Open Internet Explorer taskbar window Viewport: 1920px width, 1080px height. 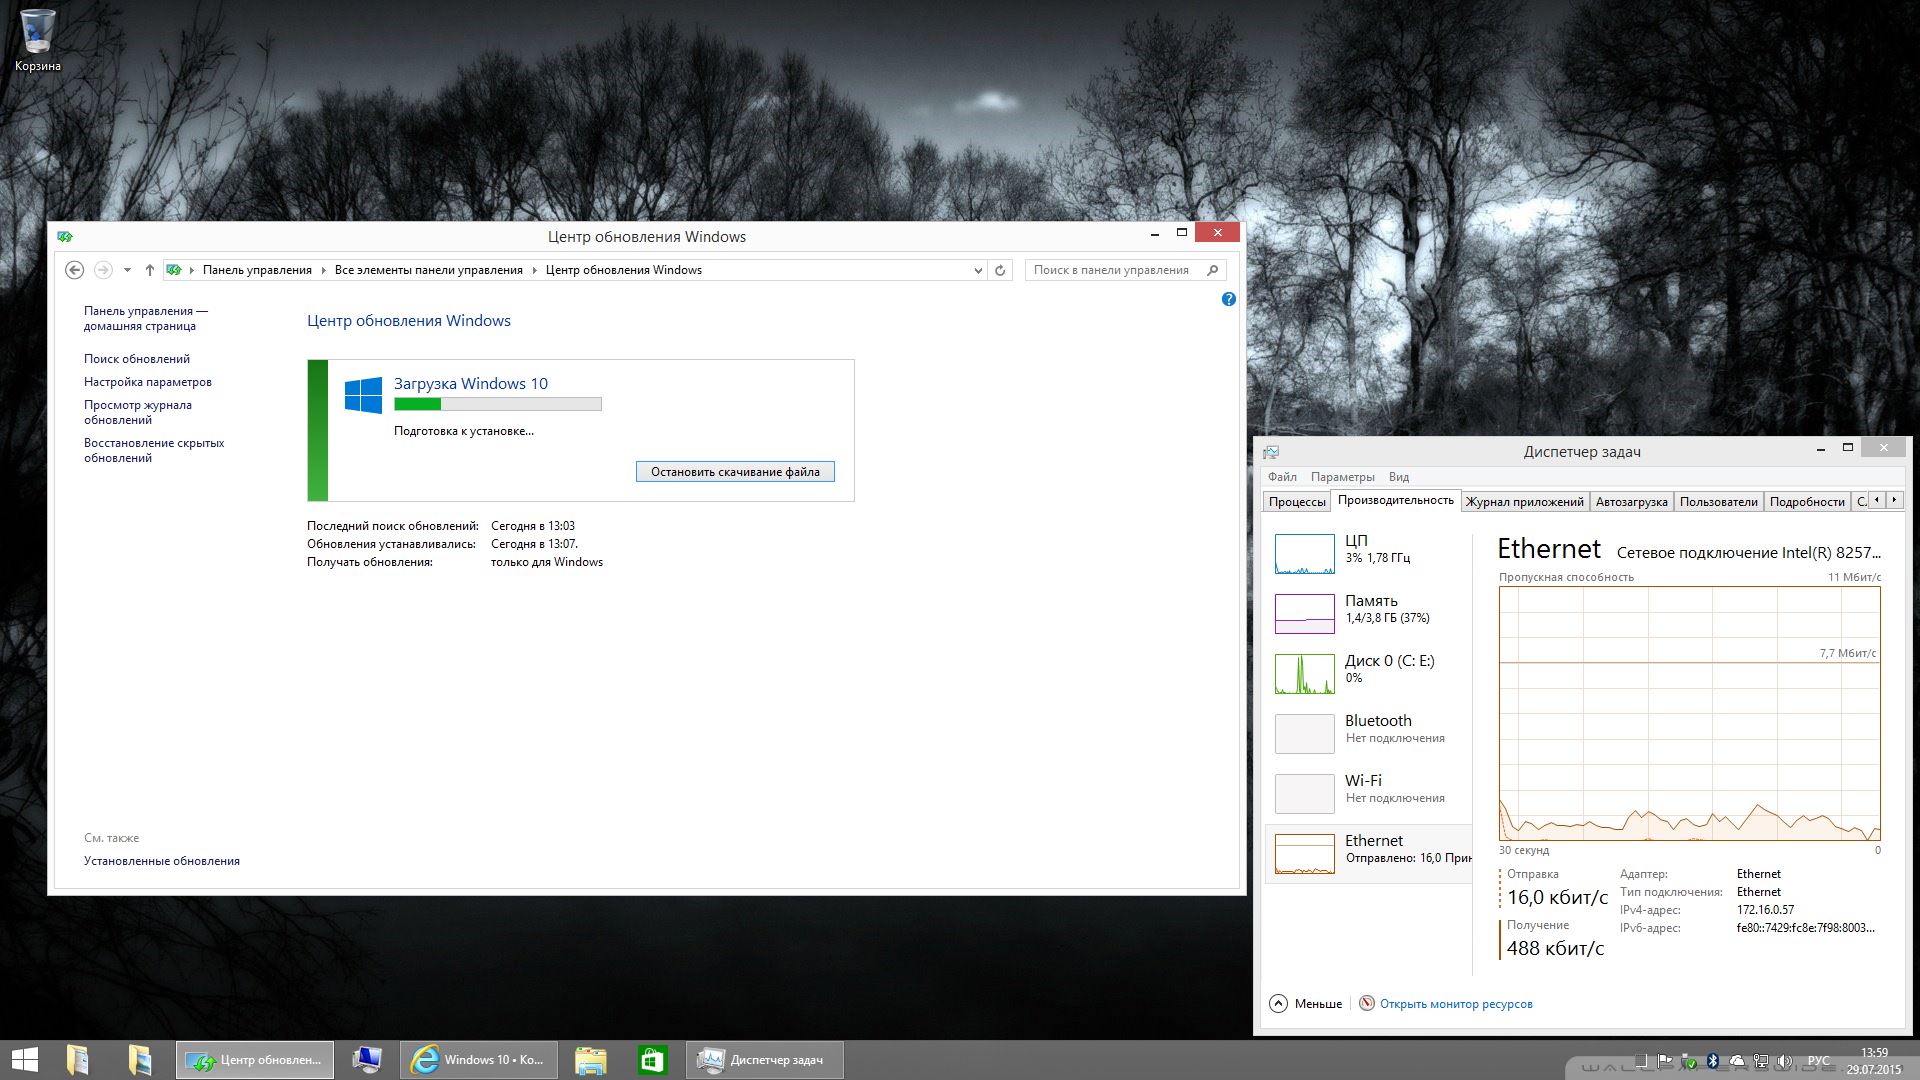click(x=478, y=1060)
